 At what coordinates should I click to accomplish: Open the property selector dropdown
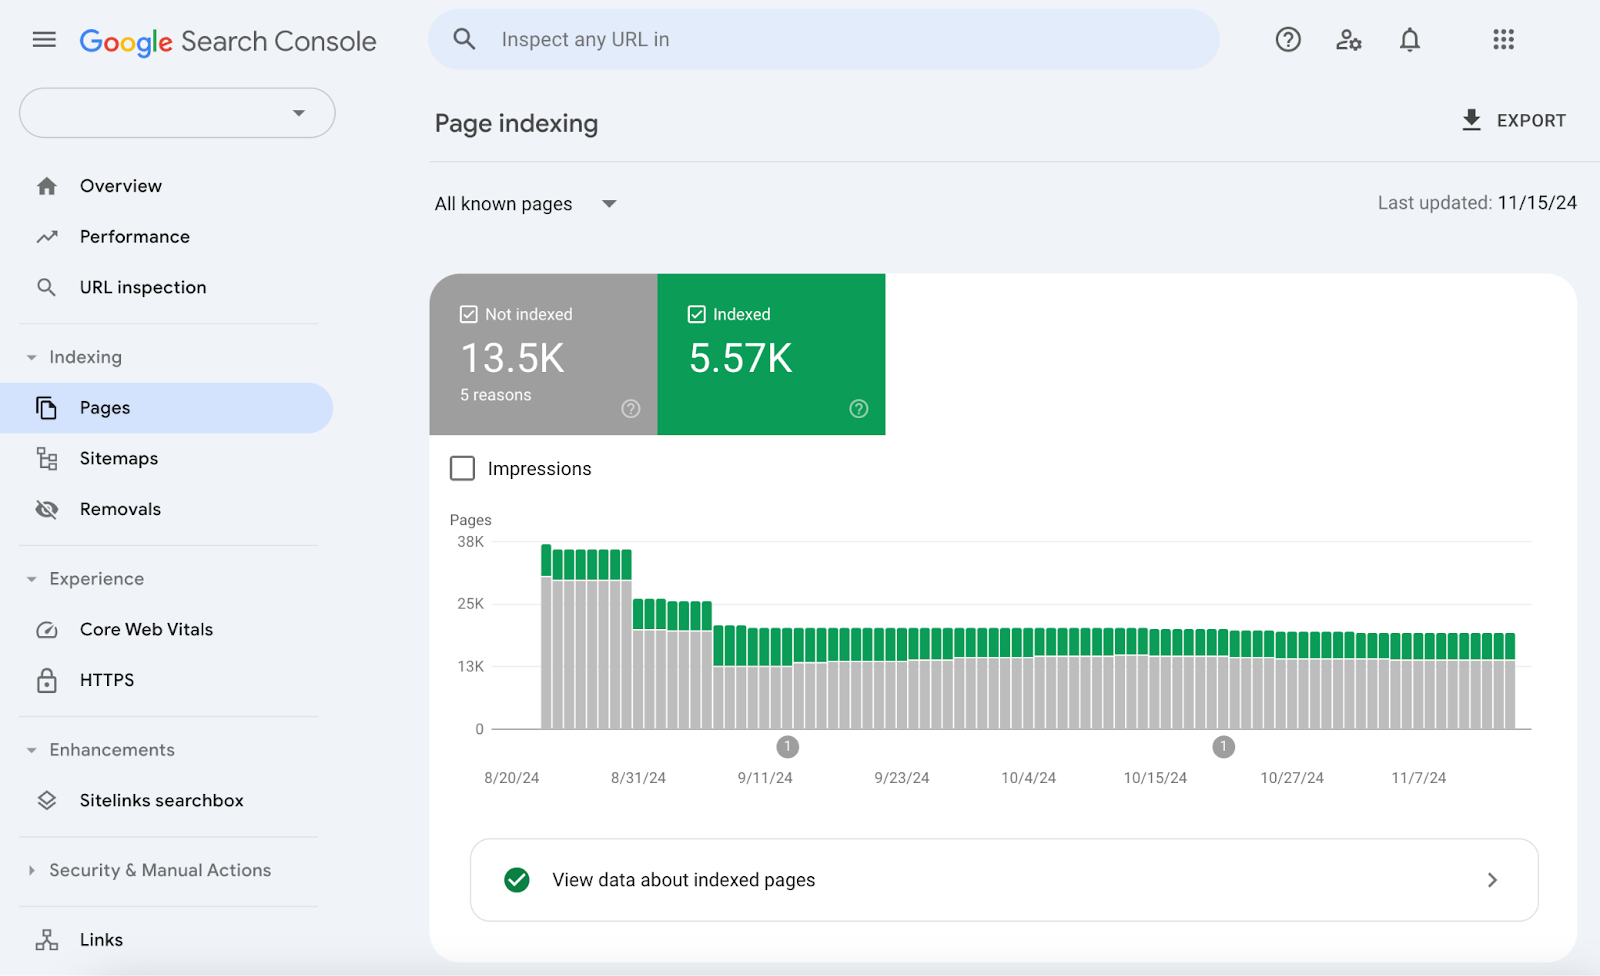176,113
